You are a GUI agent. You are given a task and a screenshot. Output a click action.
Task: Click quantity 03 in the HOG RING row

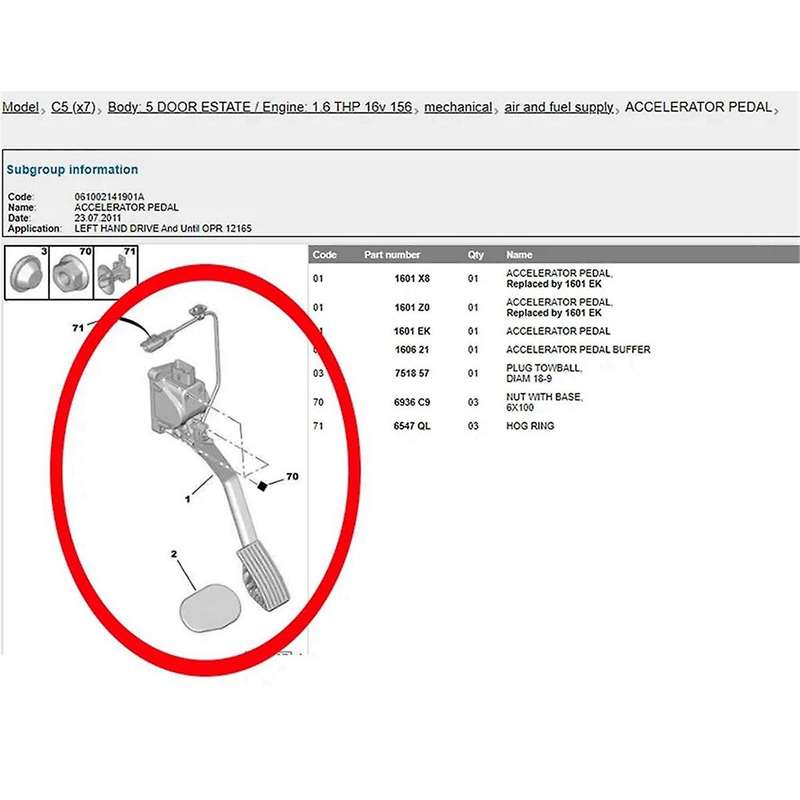473,426
